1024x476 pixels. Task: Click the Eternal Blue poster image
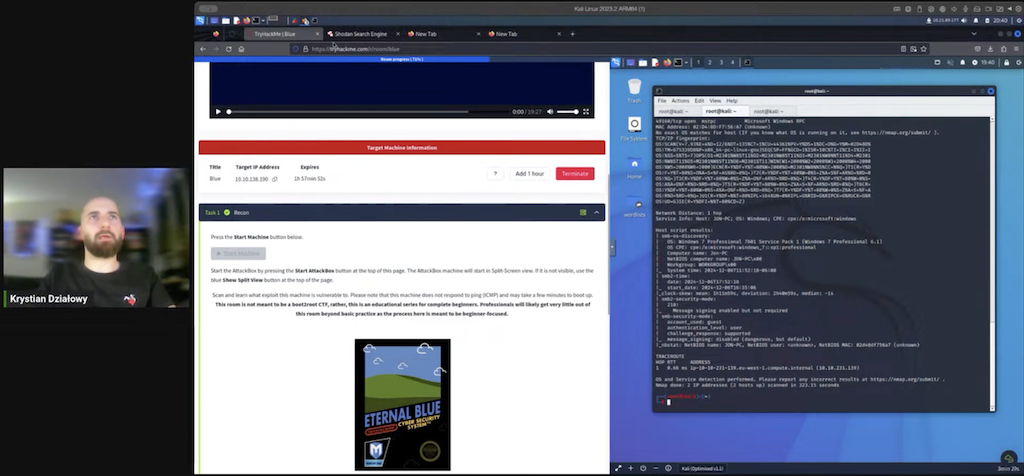[402, 404]
